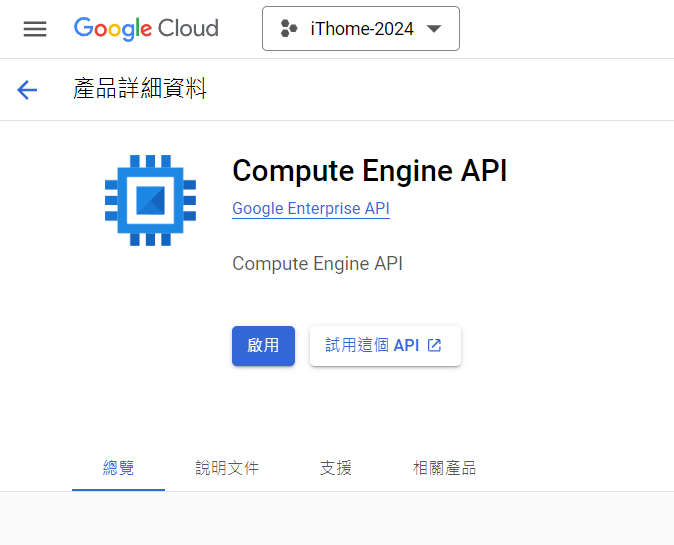The width and height of the screenshot is (674, 545).
Task: Click the project hexagon dots icon
Action: click(288, 28)
